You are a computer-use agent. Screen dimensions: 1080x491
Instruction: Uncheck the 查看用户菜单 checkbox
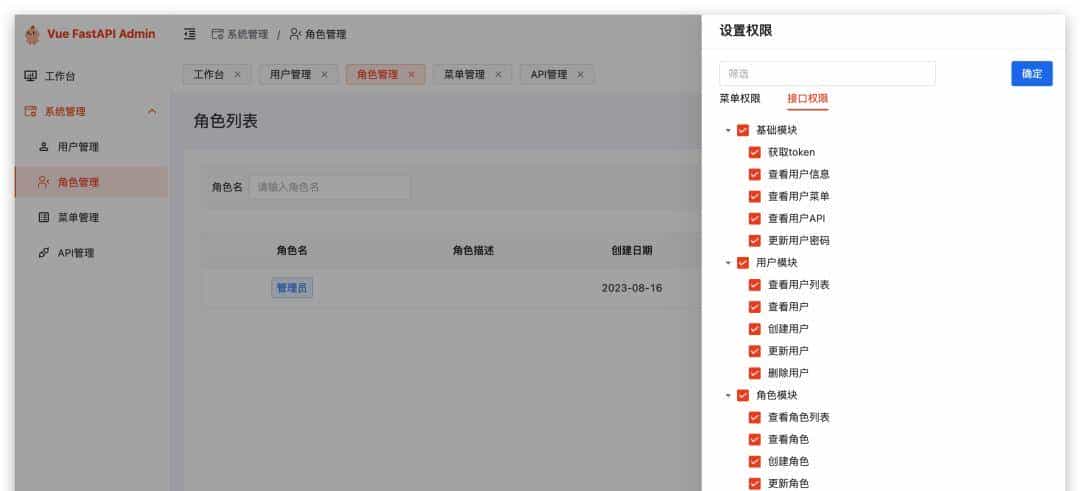(755, 196)
